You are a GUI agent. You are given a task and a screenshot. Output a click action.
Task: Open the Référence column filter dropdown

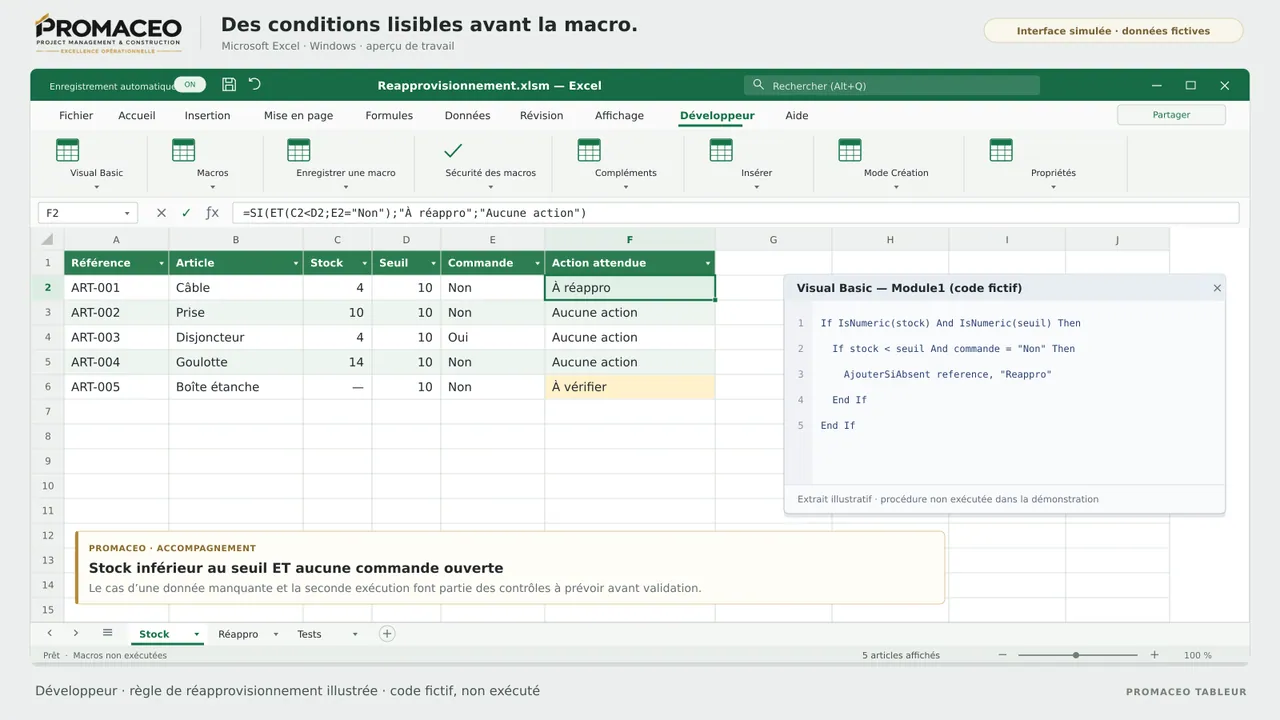pyautogui.click(x=162, y=263)
